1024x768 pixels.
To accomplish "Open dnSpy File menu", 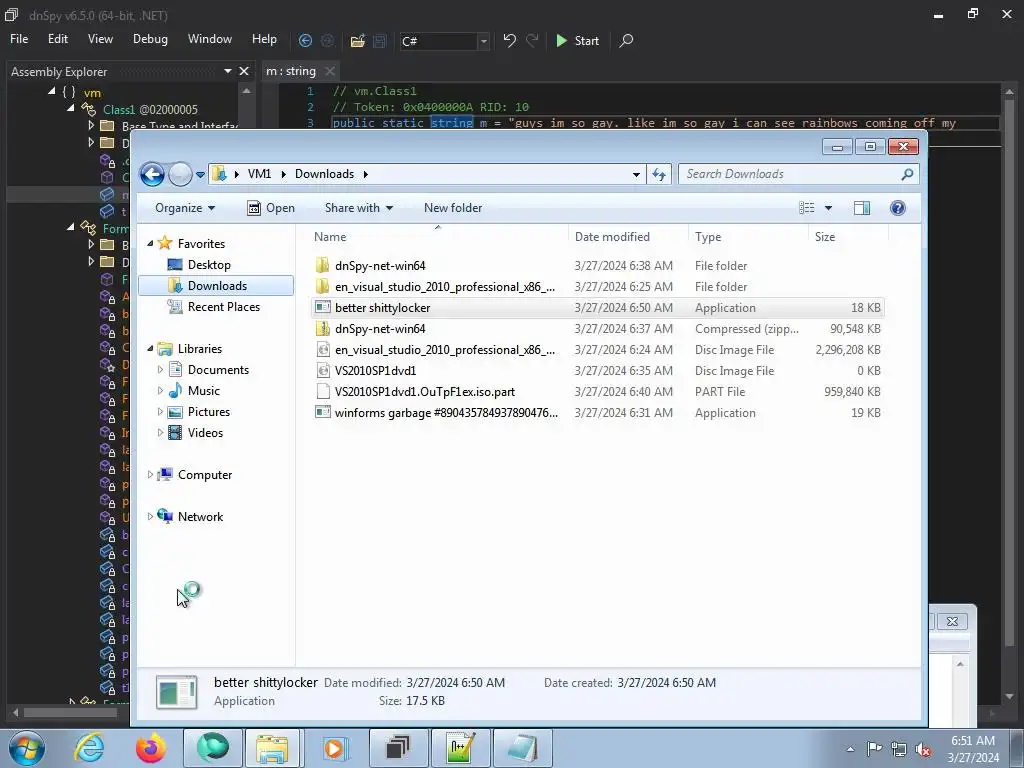I will [x=19, y=39].
